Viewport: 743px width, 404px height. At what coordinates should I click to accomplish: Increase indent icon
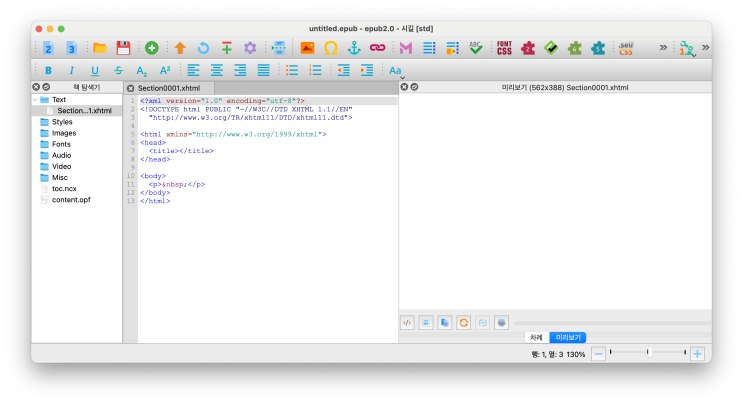click(x=367, y=71)
